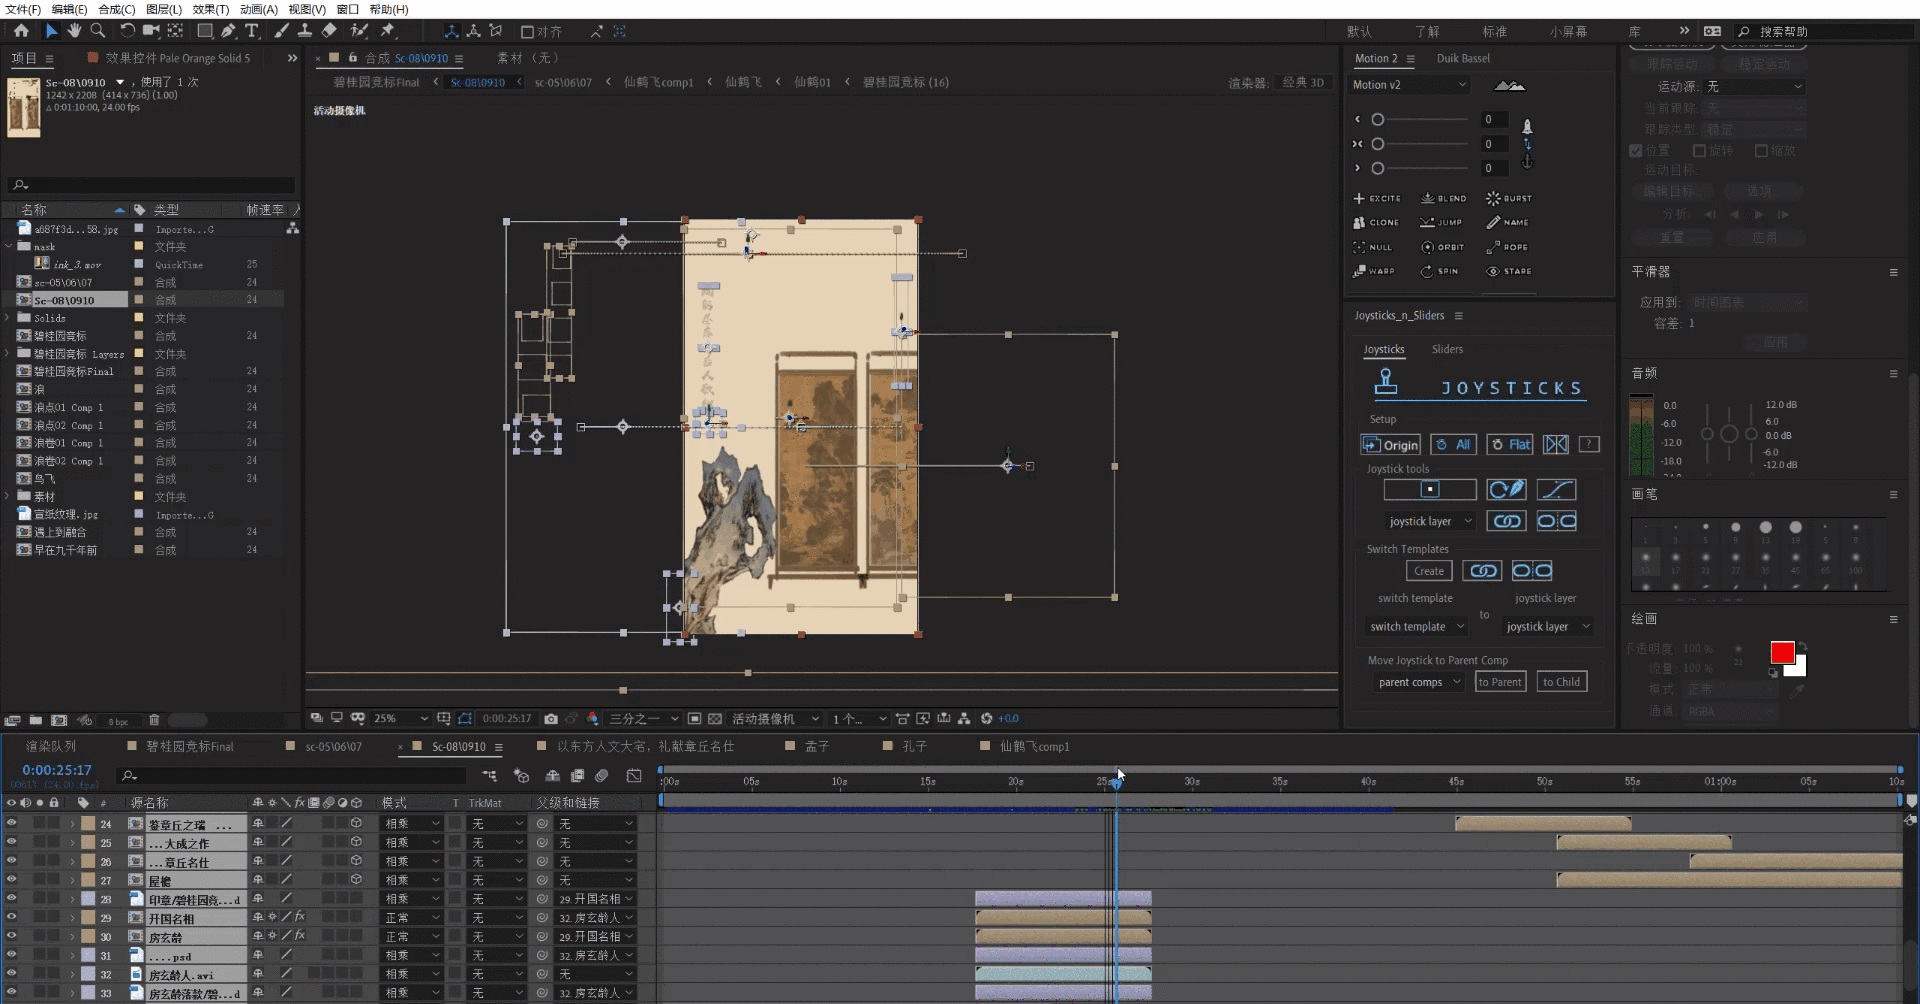
Task: Toggle the 缩放 tracker checkbox
Action: [1762, 150]
